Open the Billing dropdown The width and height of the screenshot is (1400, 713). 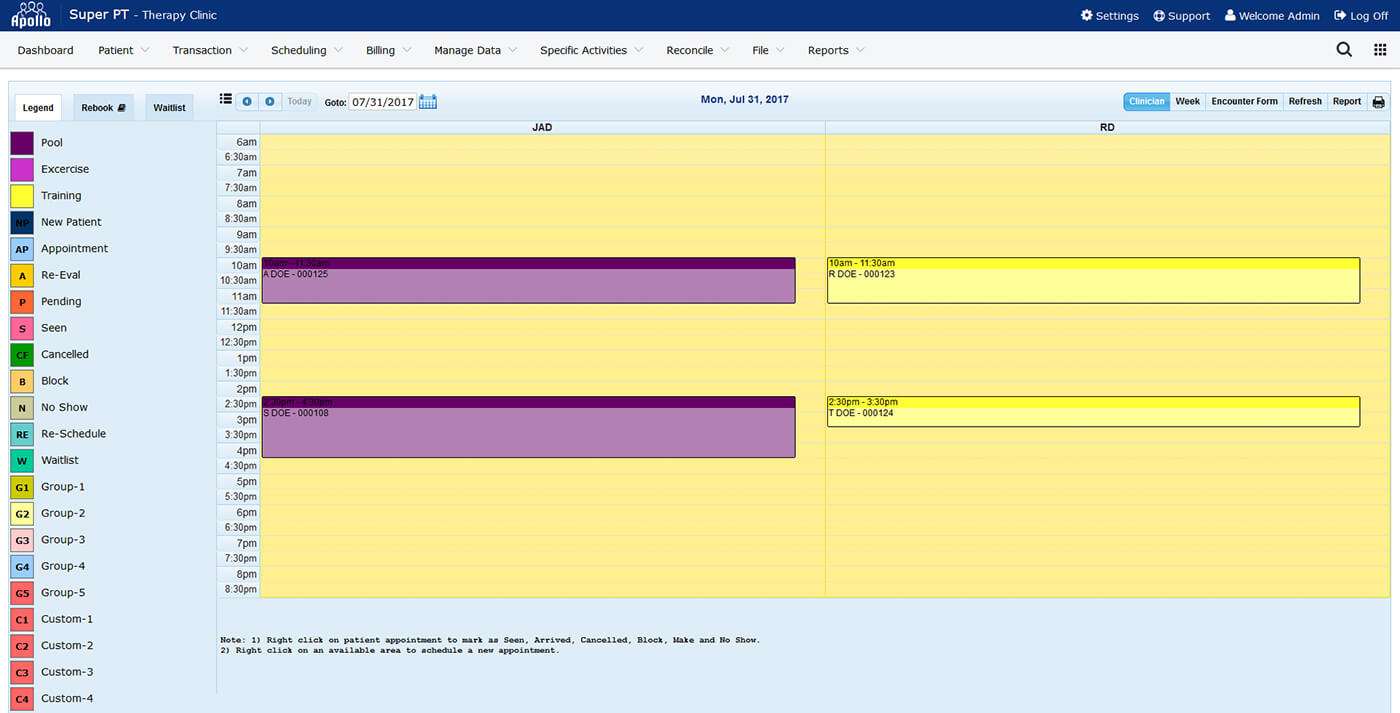coord(388,50)
